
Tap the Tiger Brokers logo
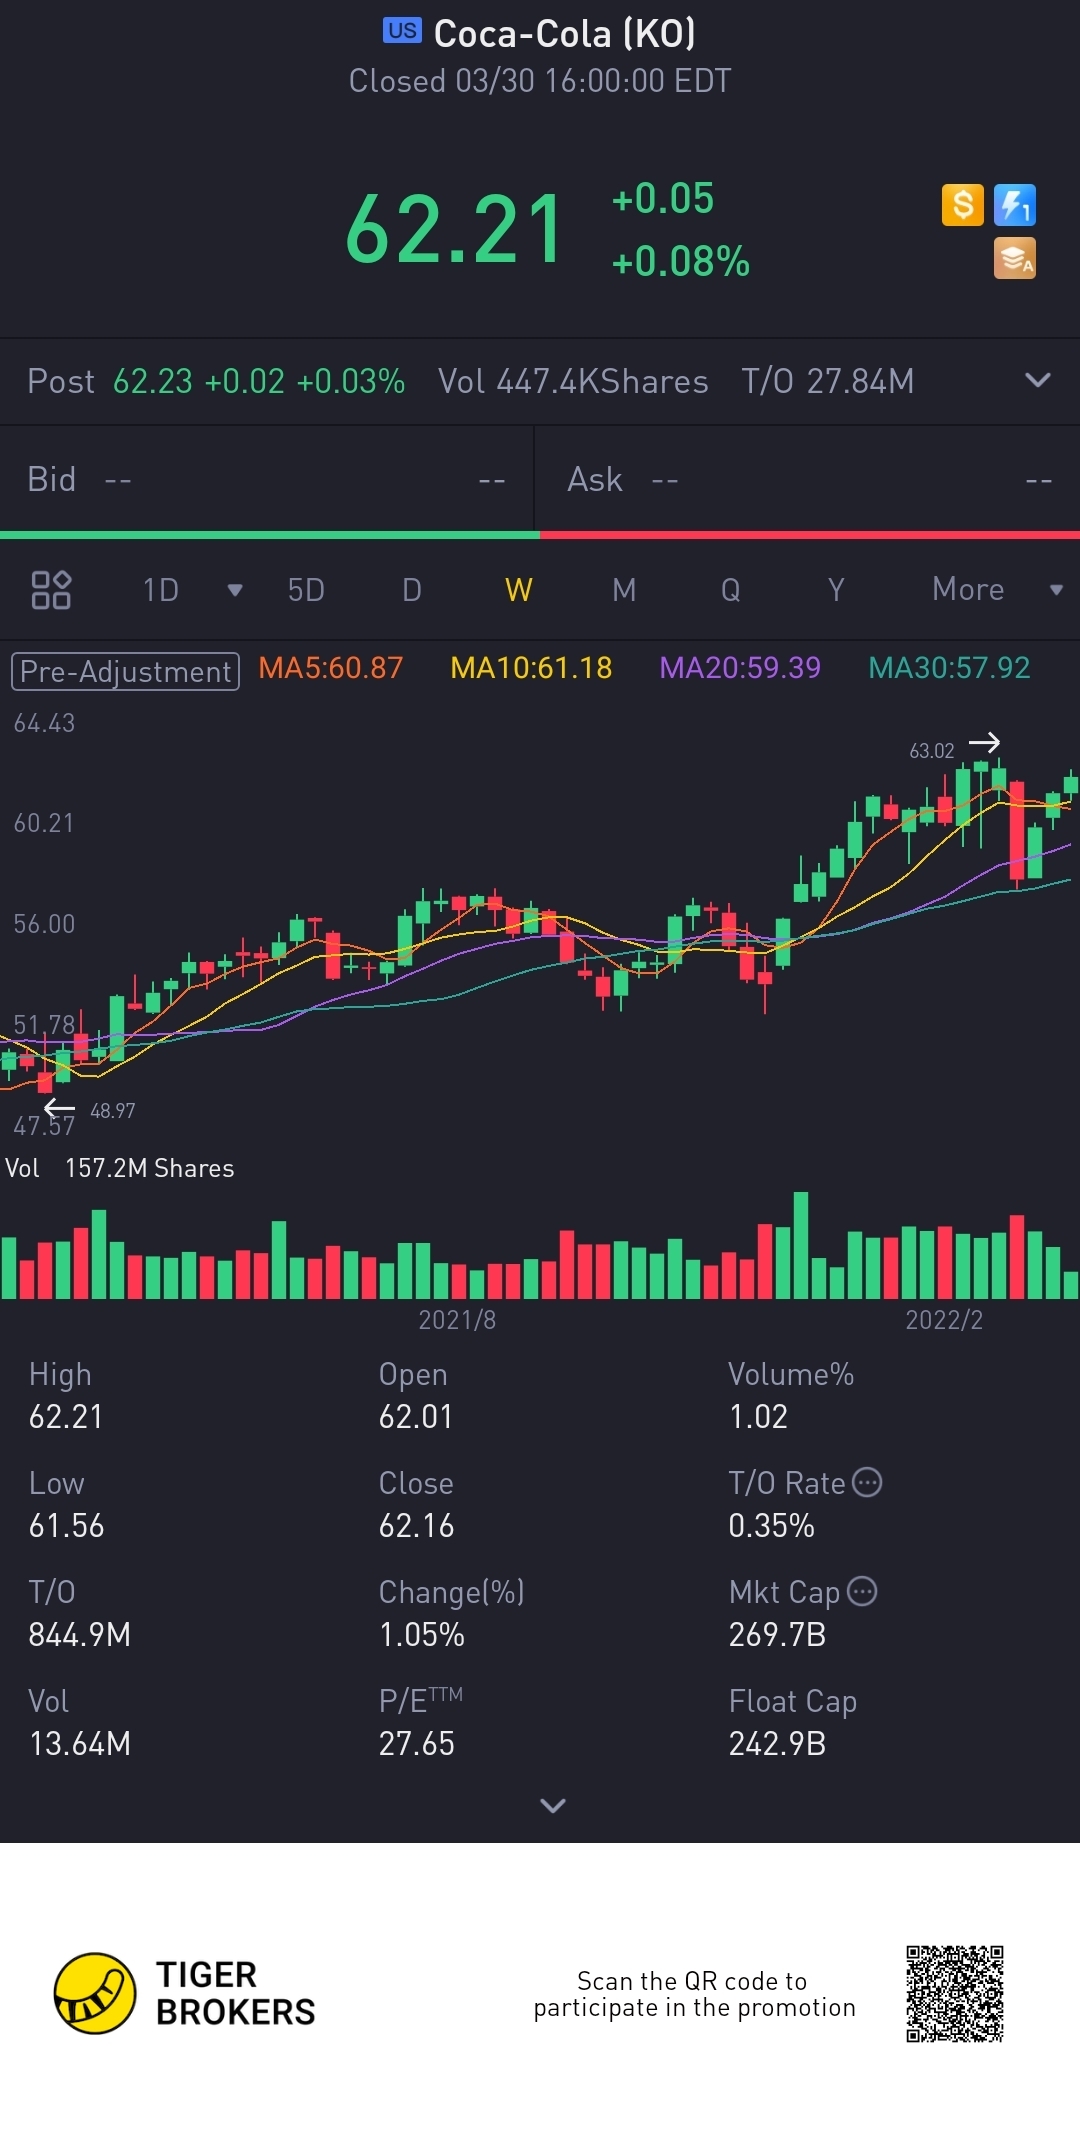tap(185, 1993)
